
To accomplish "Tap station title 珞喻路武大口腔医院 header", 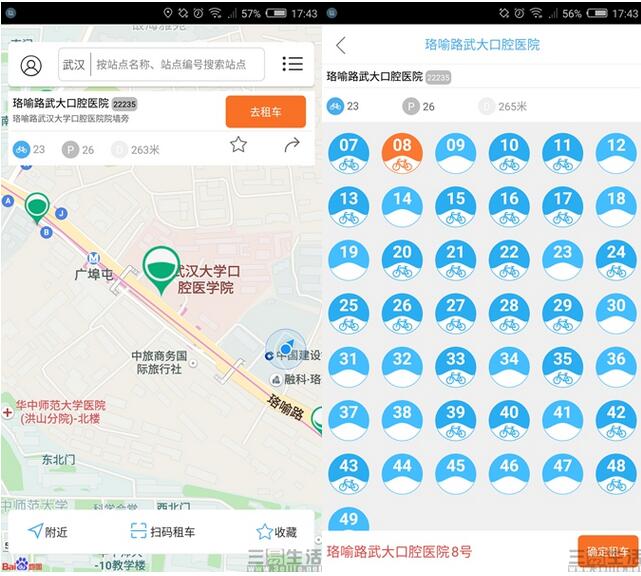I will 482,45.
